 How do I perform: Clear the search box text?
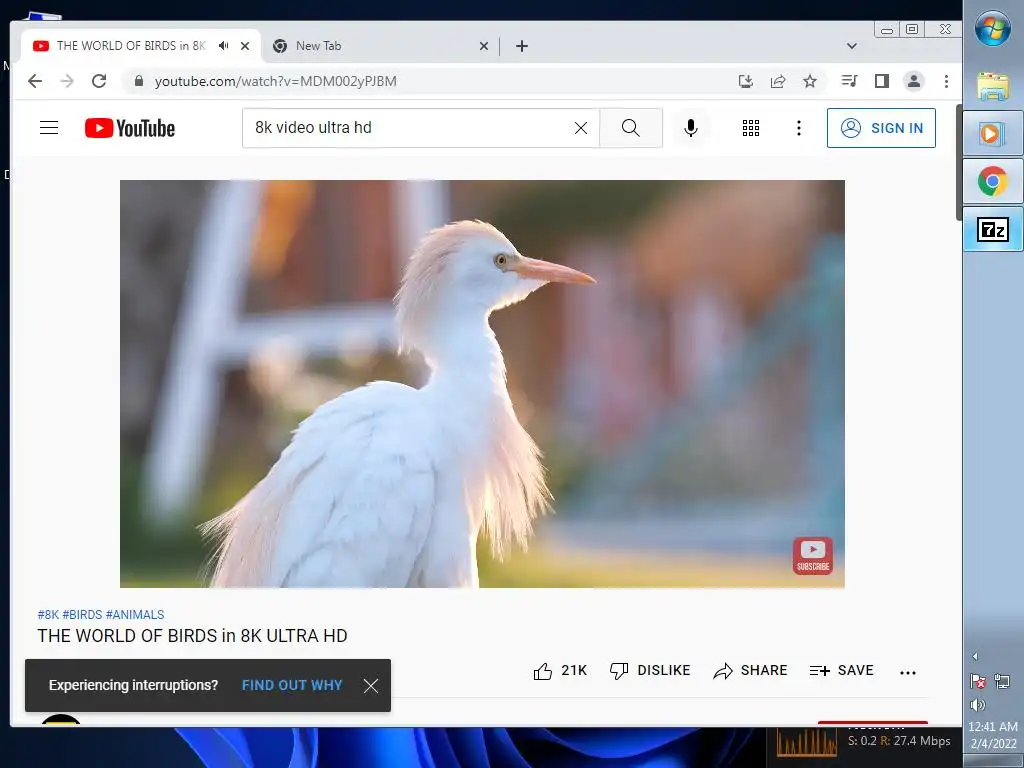(581, 128)
